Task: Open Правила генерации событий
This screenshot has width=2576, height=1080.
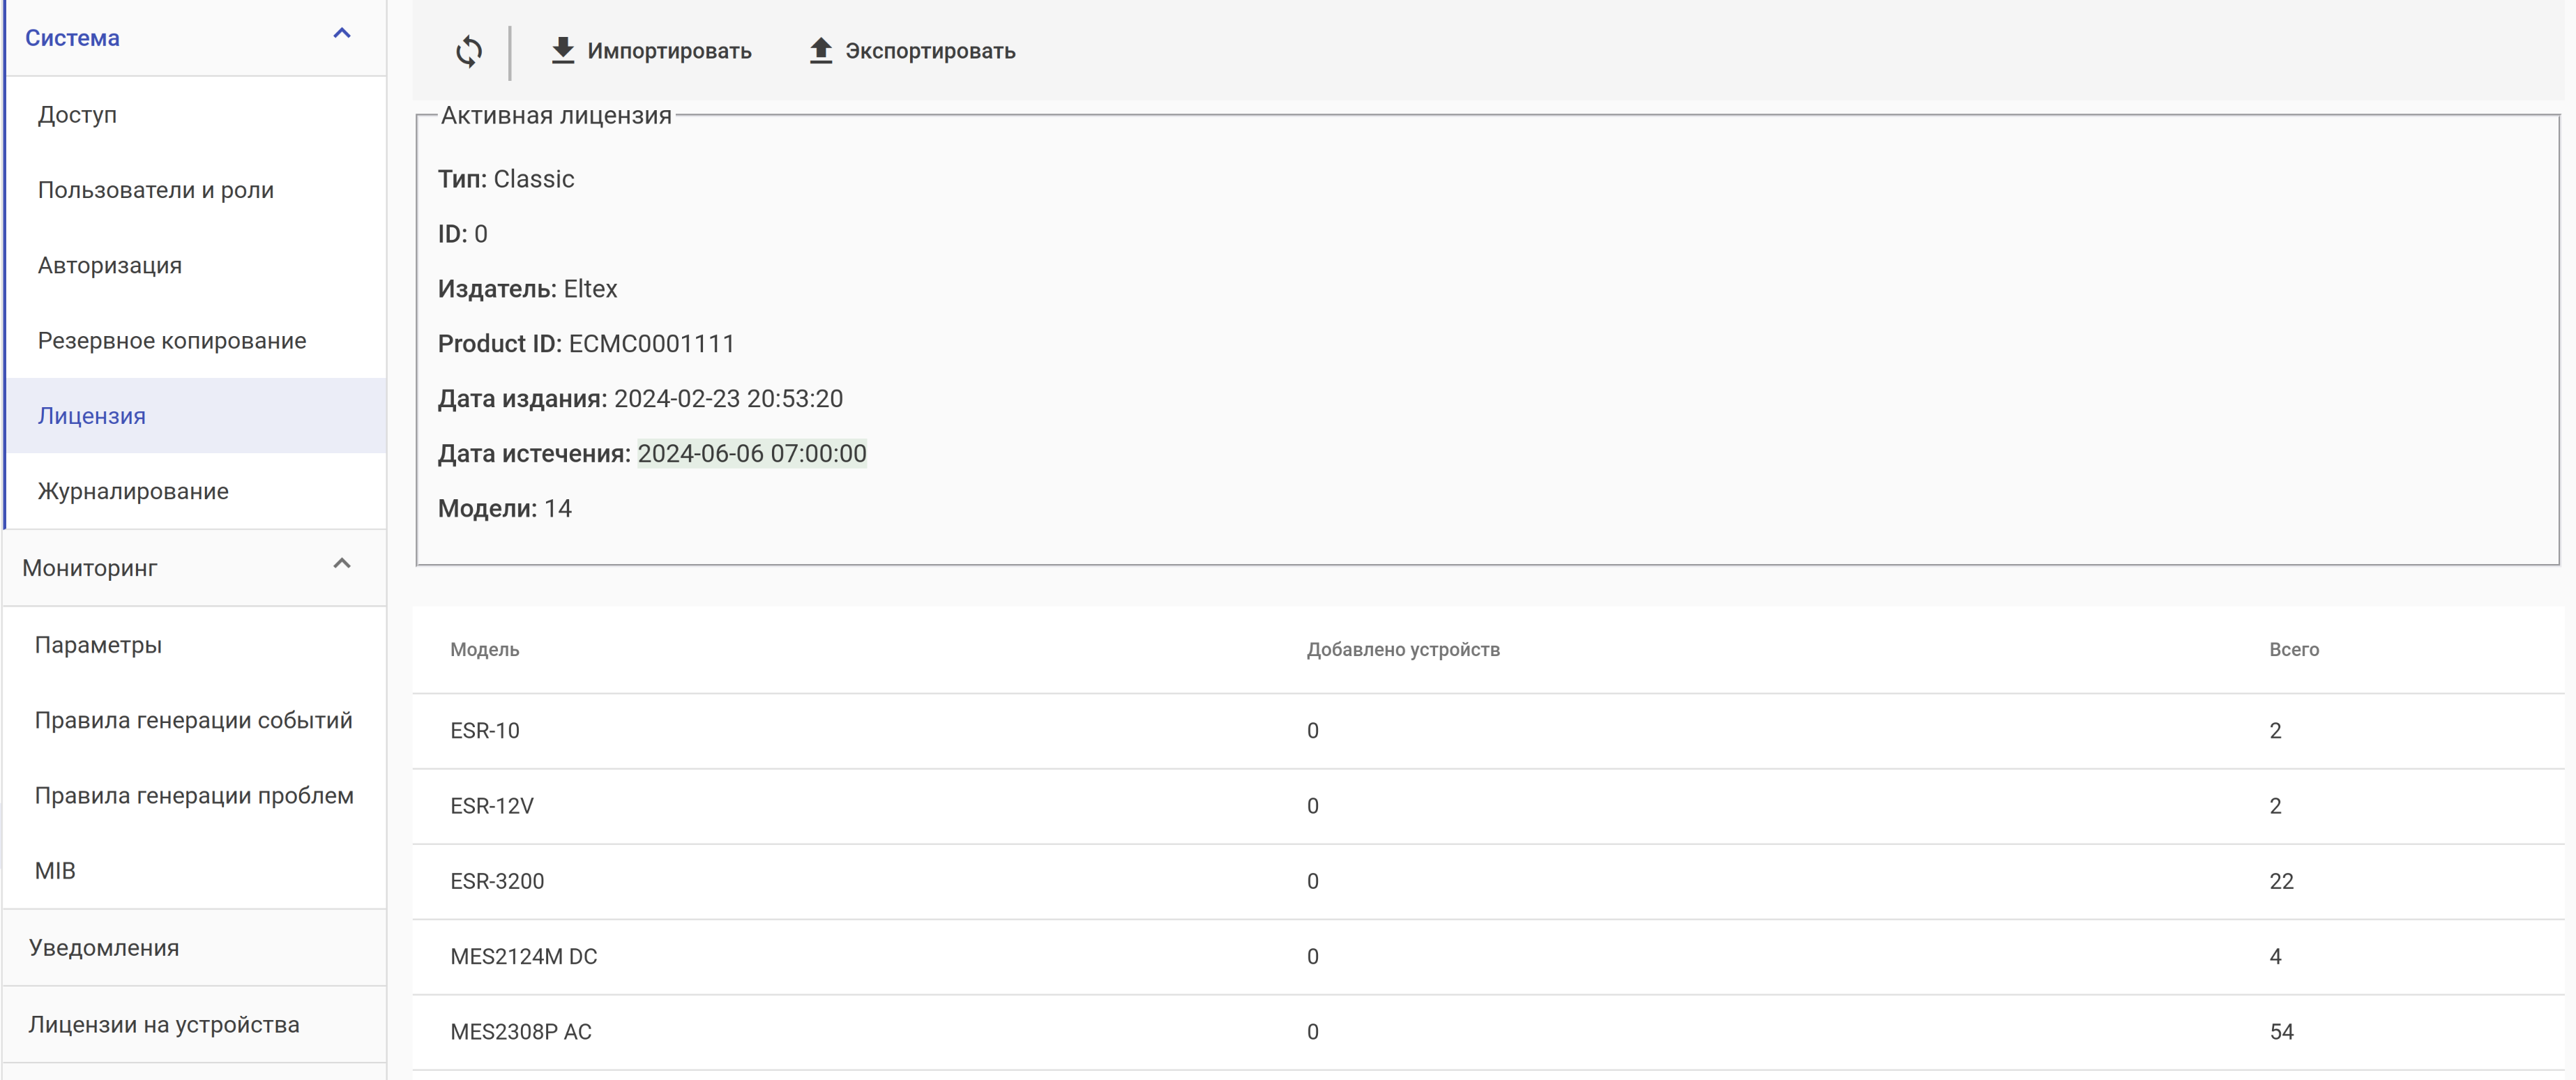Action: coord(193,721)
